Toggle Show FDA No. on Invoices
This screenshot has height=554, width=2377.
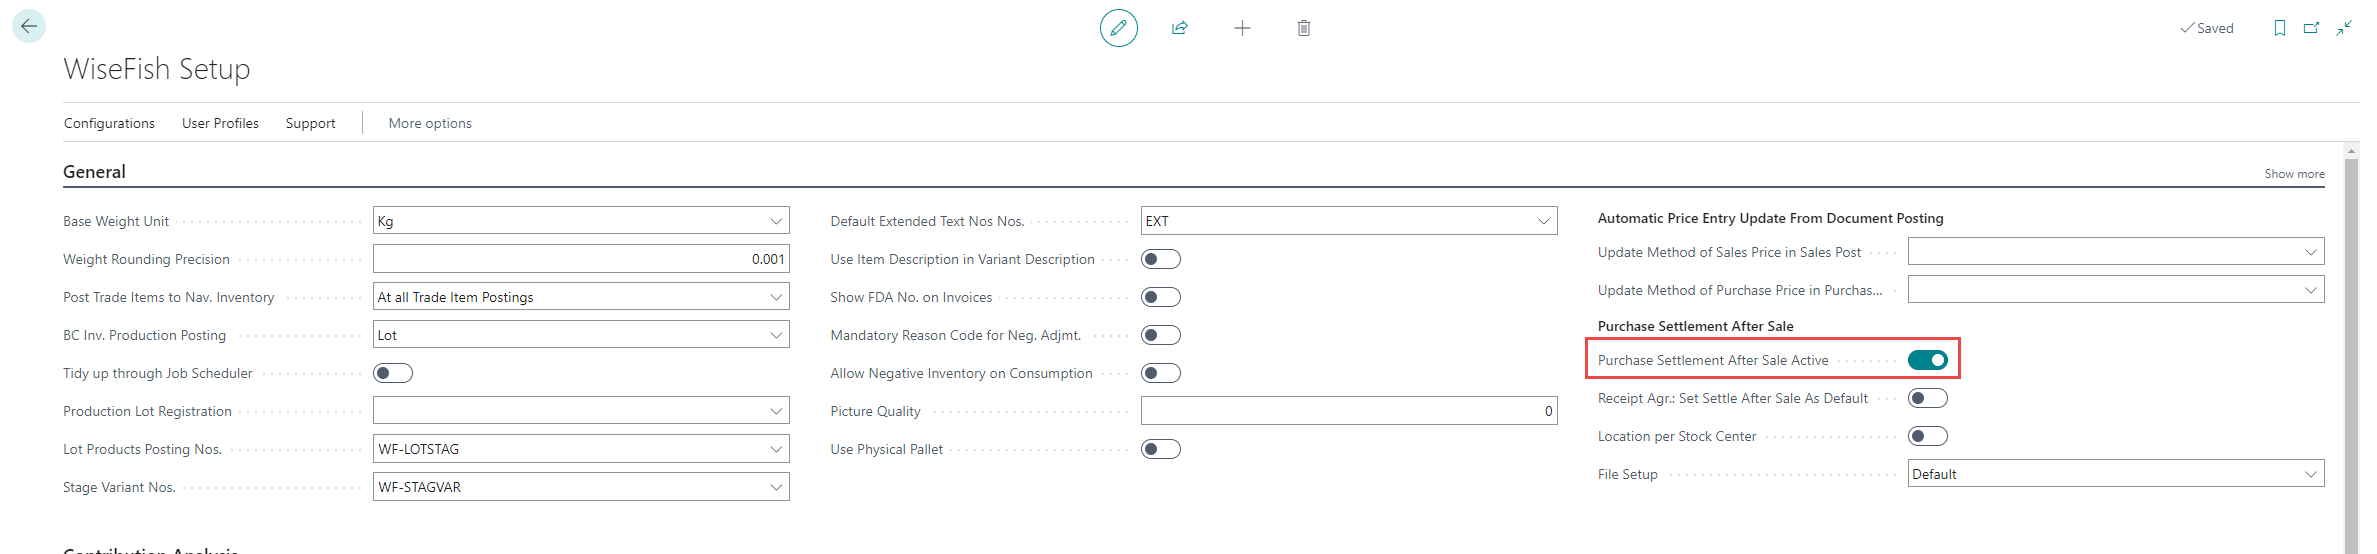(1160, 297)
